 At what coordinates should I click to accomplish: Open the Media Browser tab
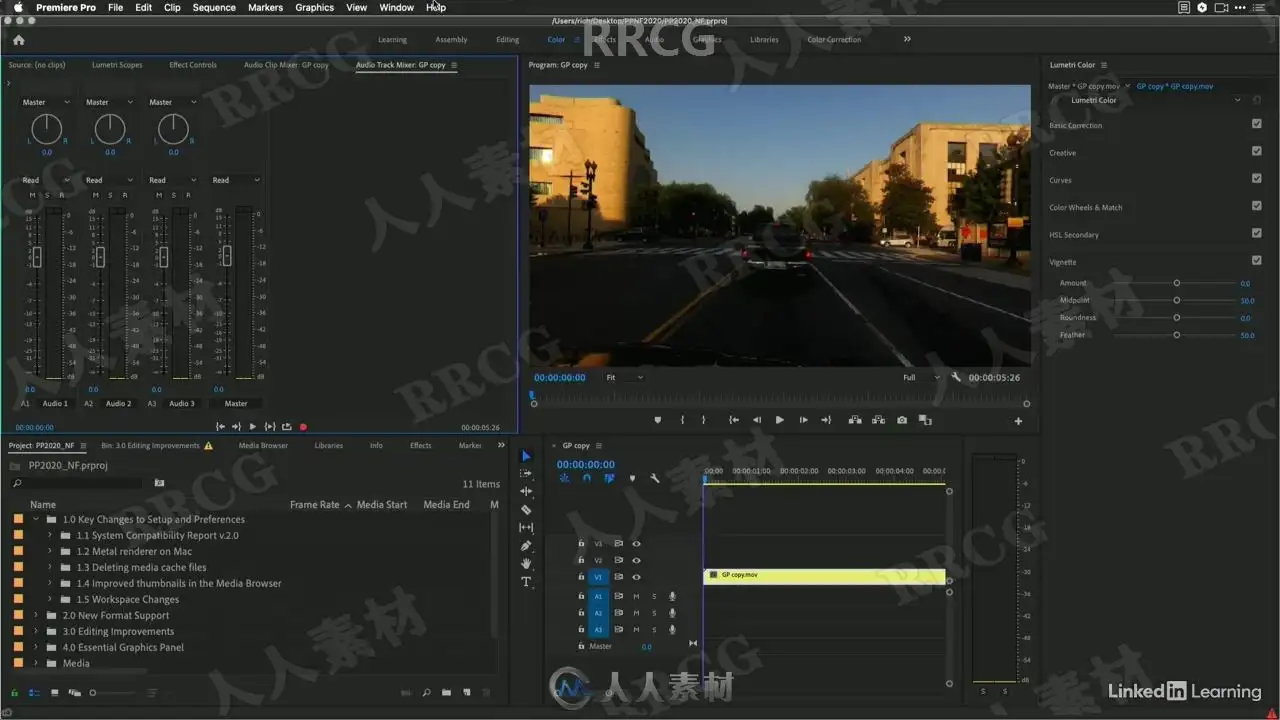point(263,445)
